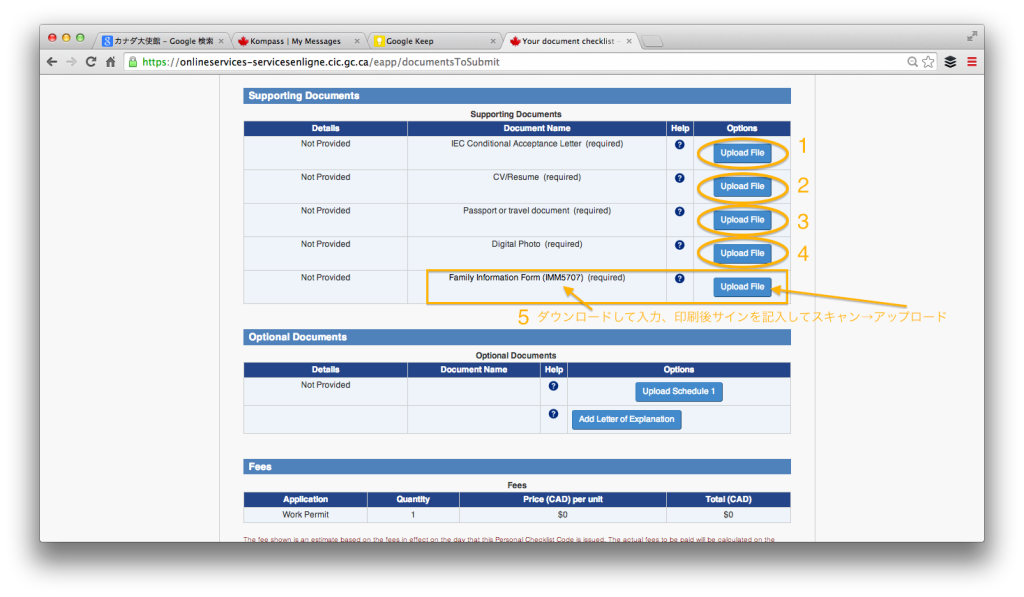Click Add Letter of Explanation button

click(626, 419)
